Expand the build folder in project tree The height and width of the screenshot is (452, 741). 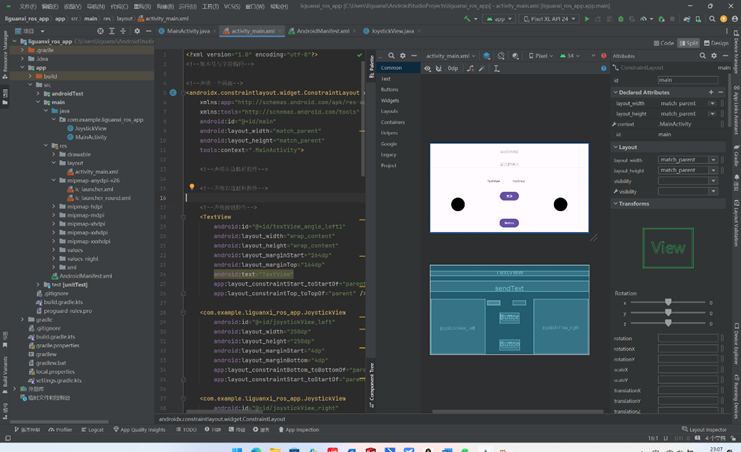pyautogui.click(x=30, y=76)
